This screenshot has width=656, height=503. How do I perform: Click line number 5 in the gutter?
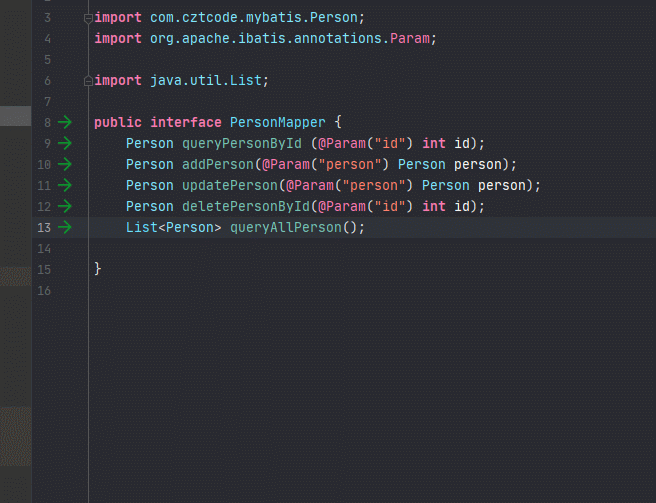(48, 60)
